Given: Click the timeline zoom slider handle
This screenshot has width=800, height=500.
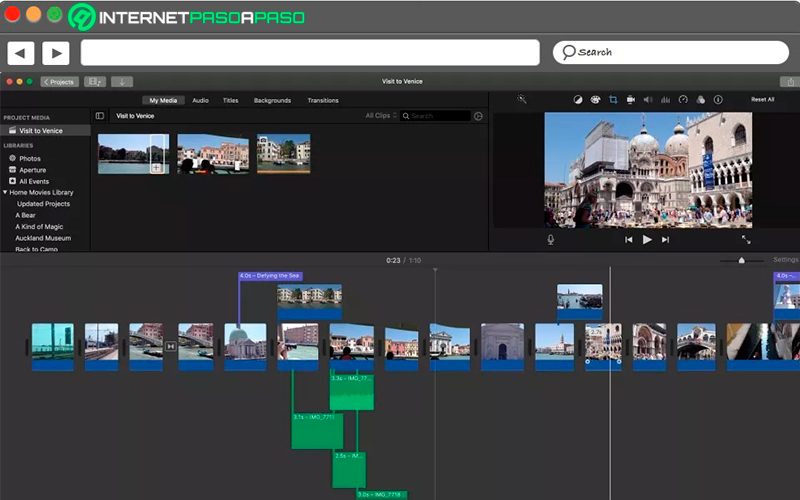Looking at the screenshot, I should tap(741, 260).
